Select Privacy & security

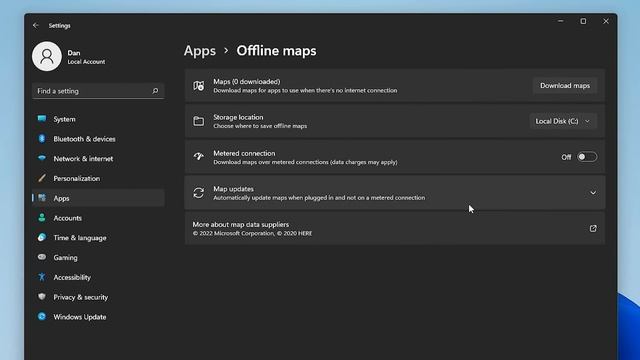98,297
